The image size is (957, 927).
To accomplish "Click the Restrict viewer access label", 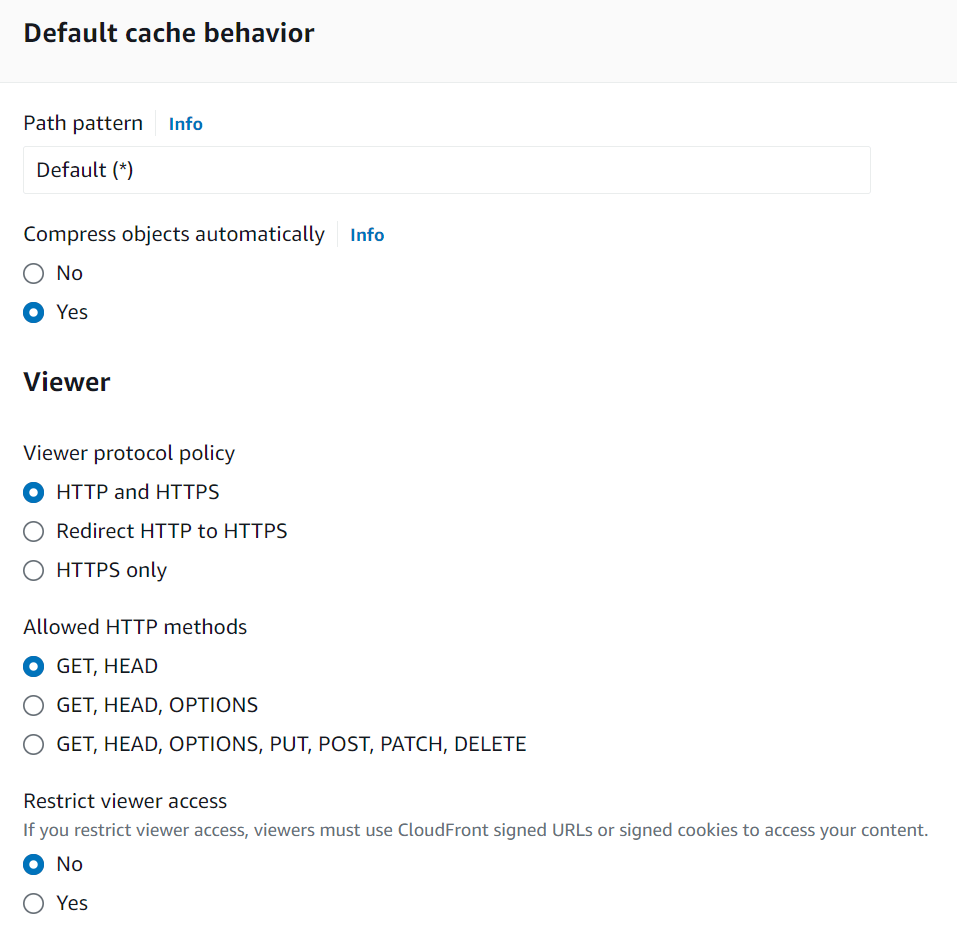I will (x=125, y=801).
